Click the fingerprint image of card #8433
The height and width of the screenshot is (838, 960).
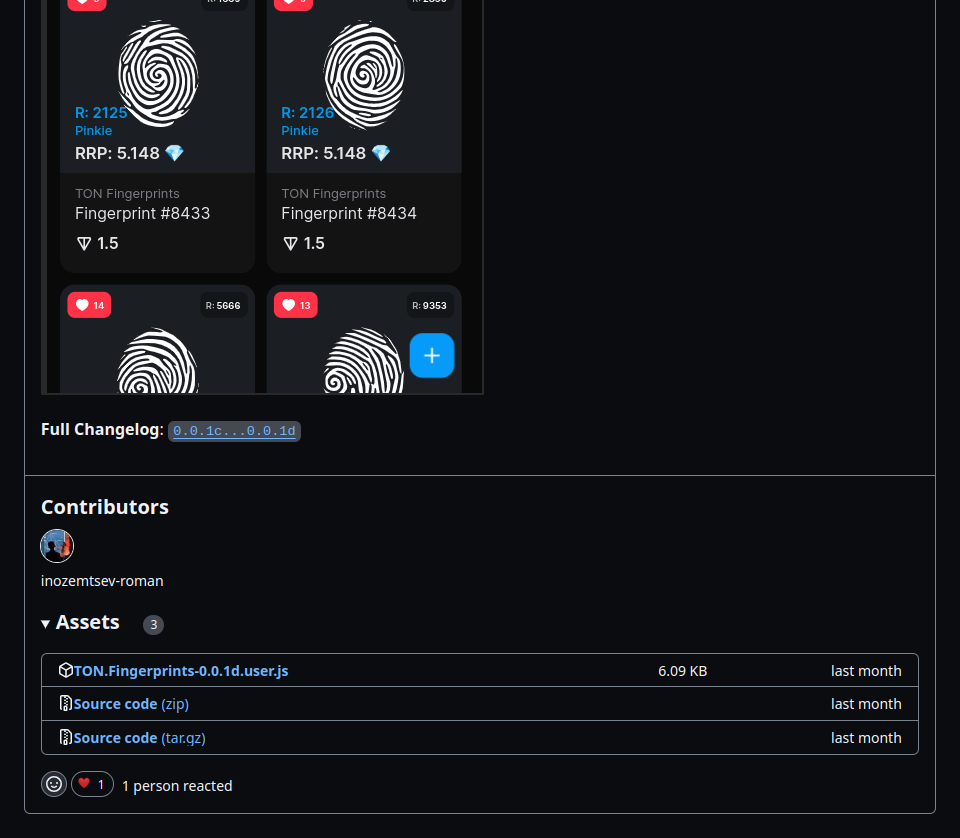click(158, 73)
